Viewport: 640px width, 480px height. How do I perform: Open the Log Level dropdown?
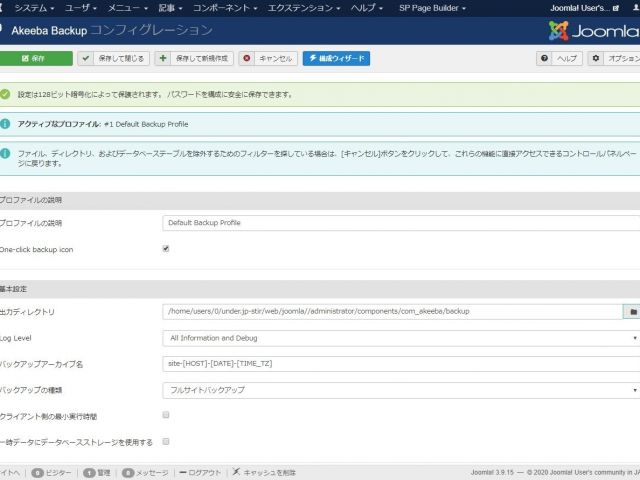point(401,338)
